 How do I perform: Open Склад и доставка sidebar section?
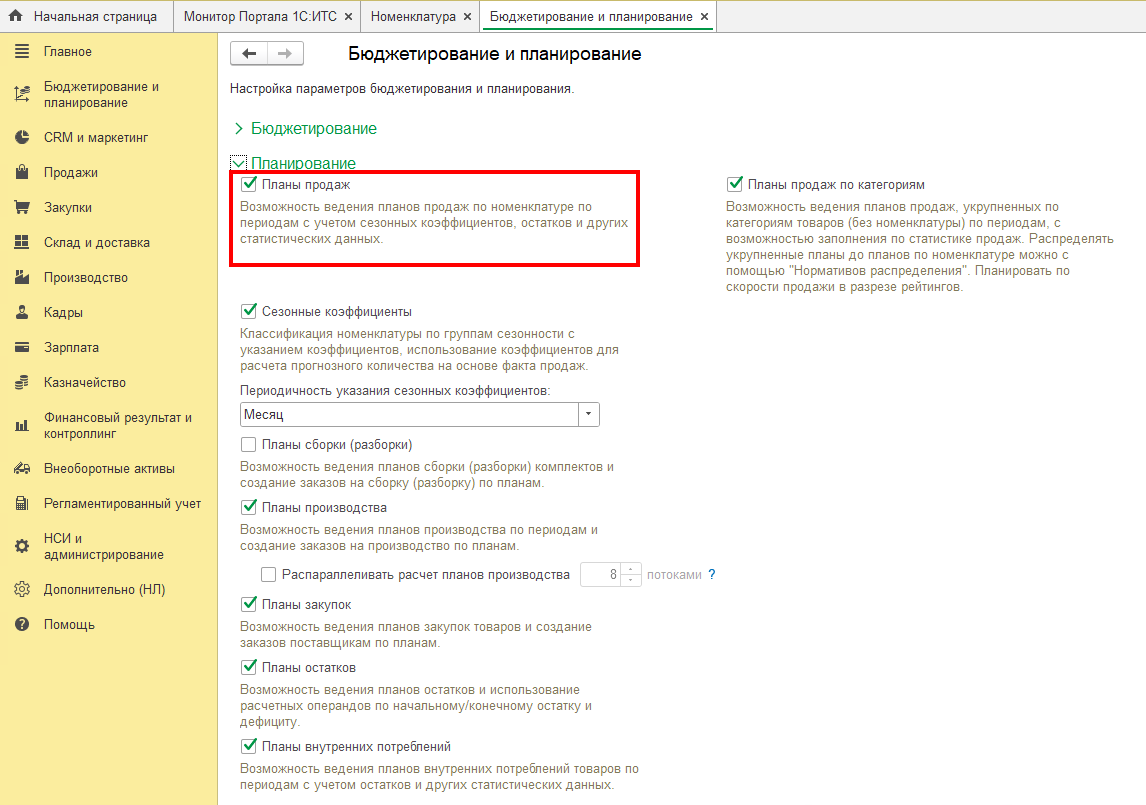tap(96, 242)
